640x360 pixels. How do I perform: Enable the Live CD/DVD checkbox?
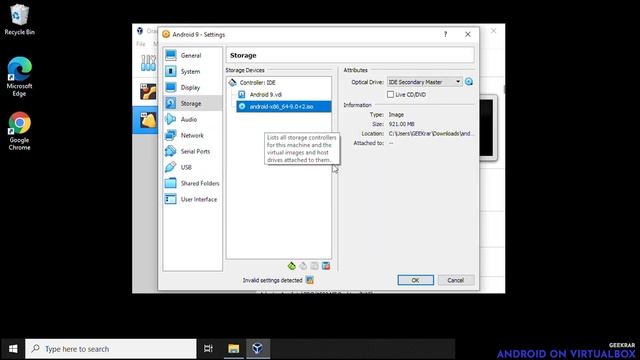click(390, 94)
